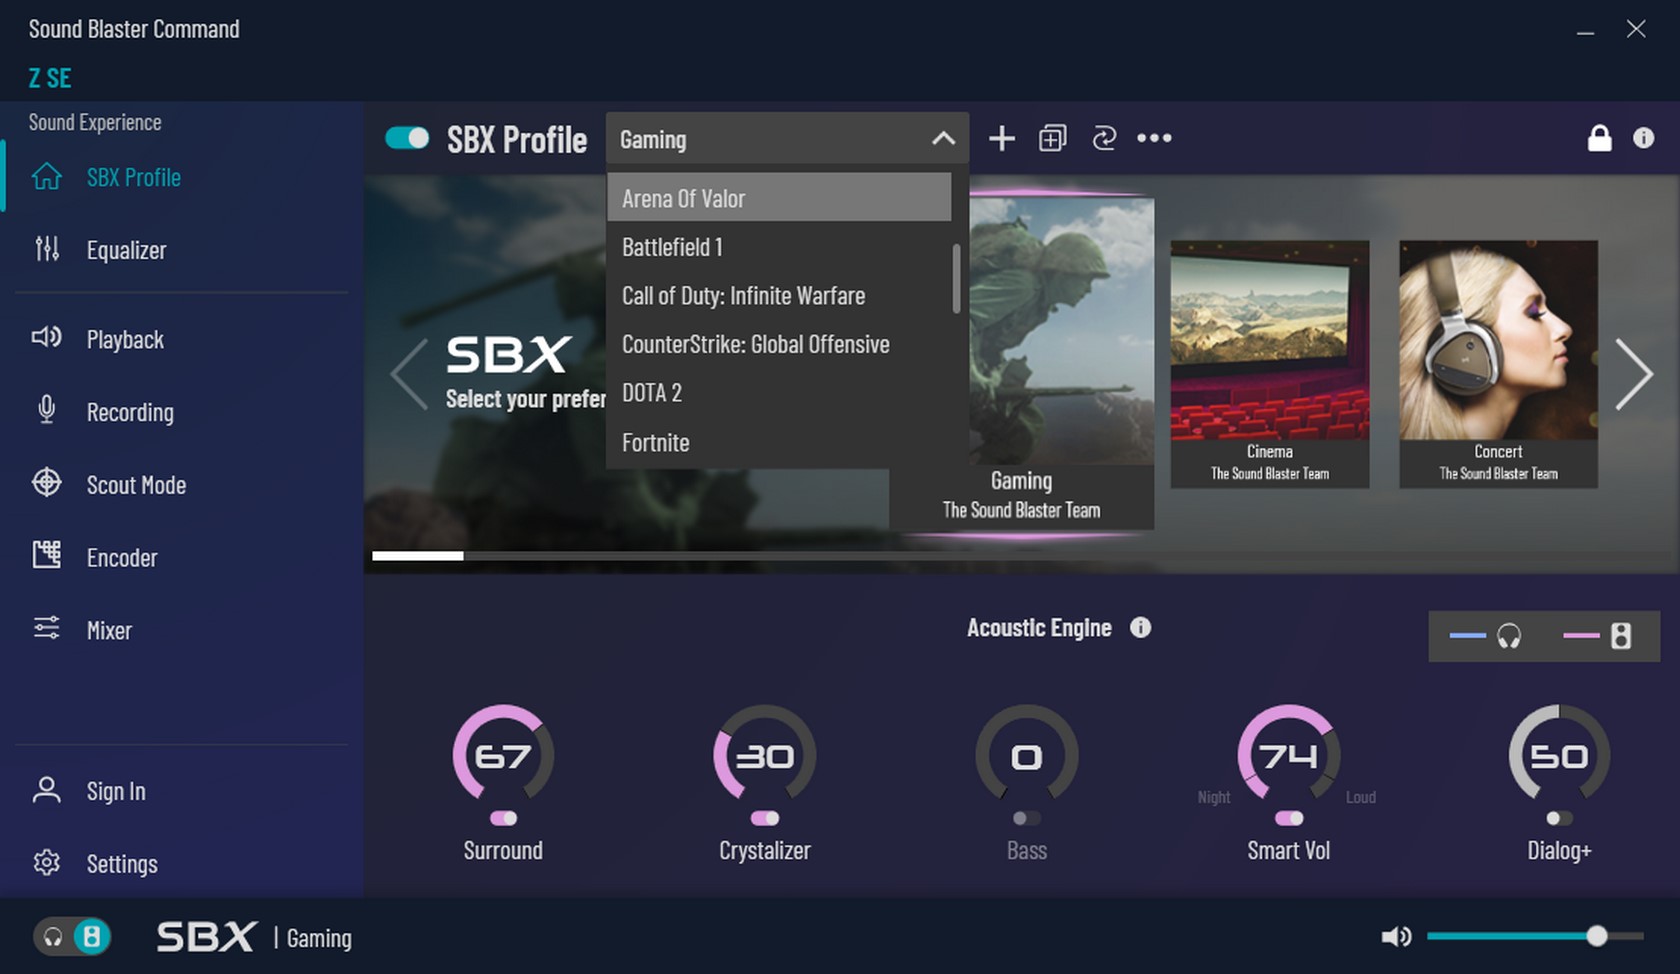Toggle the Smart Vol switch

(x=1289, y=818)
